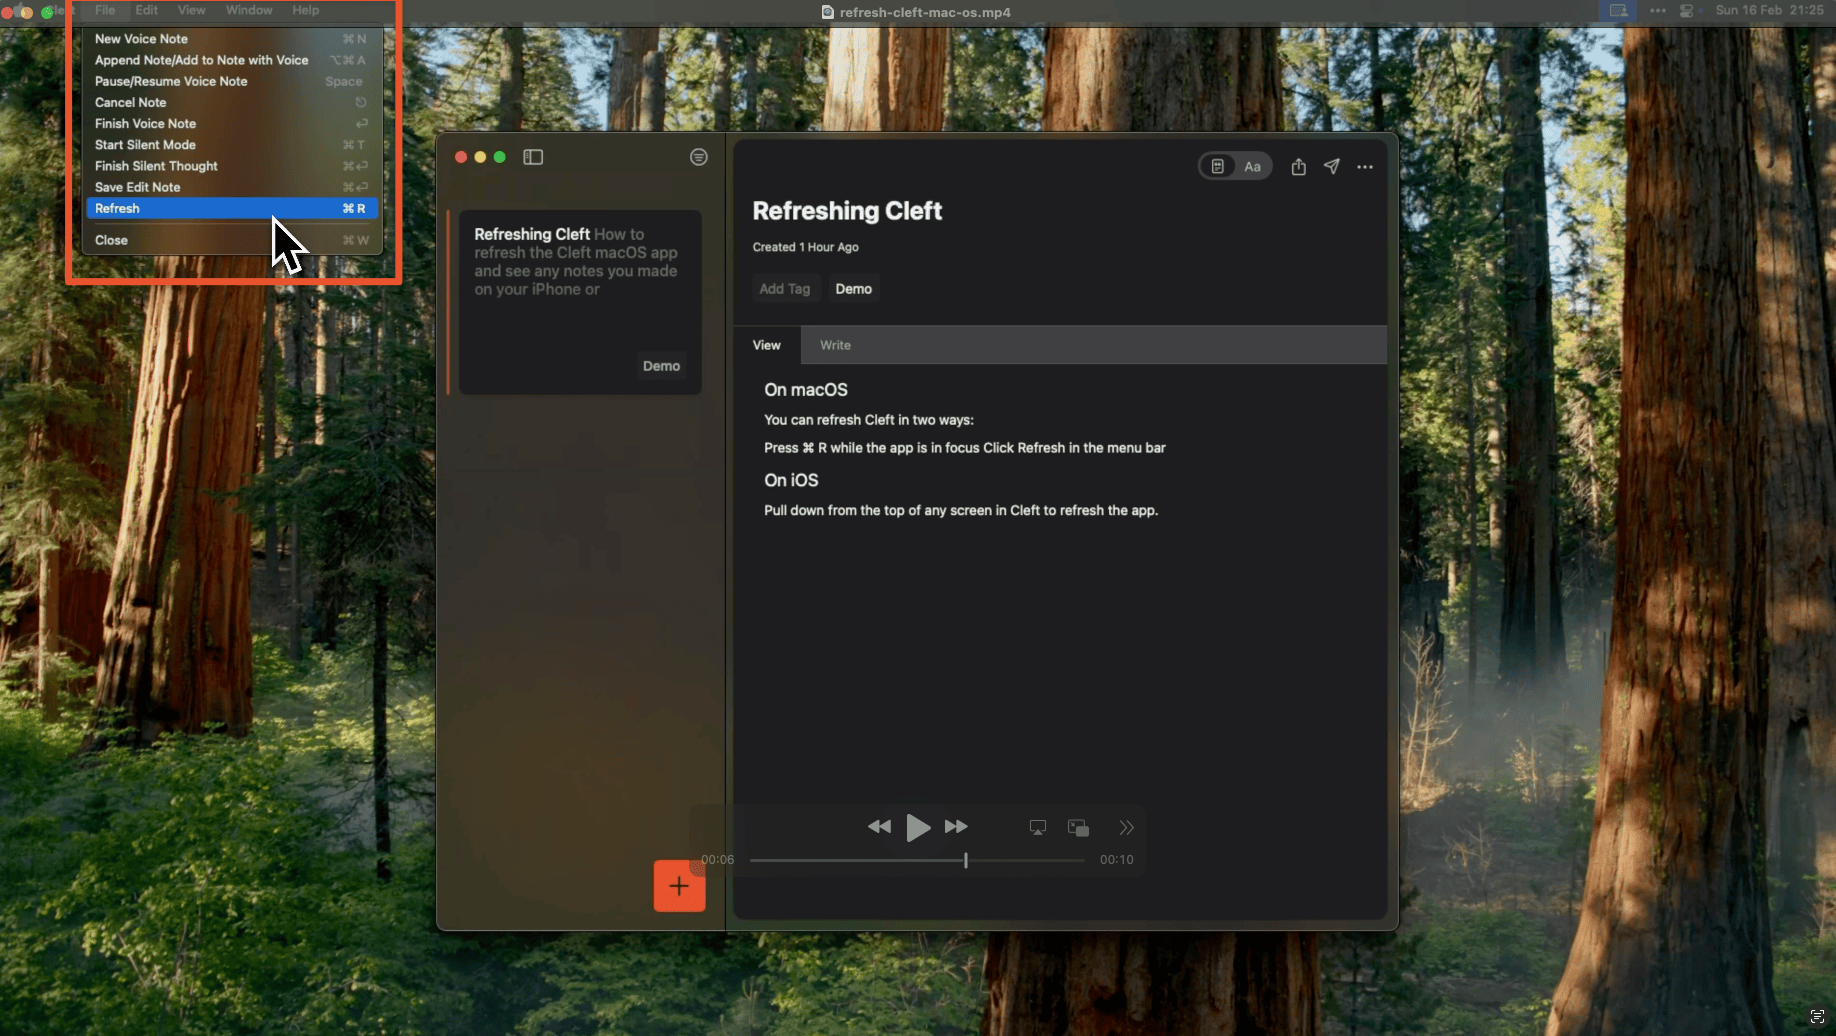This screenshot has width=1836, height=1036.
Task: Click the send paper-plane icon
Action: 1331,166
